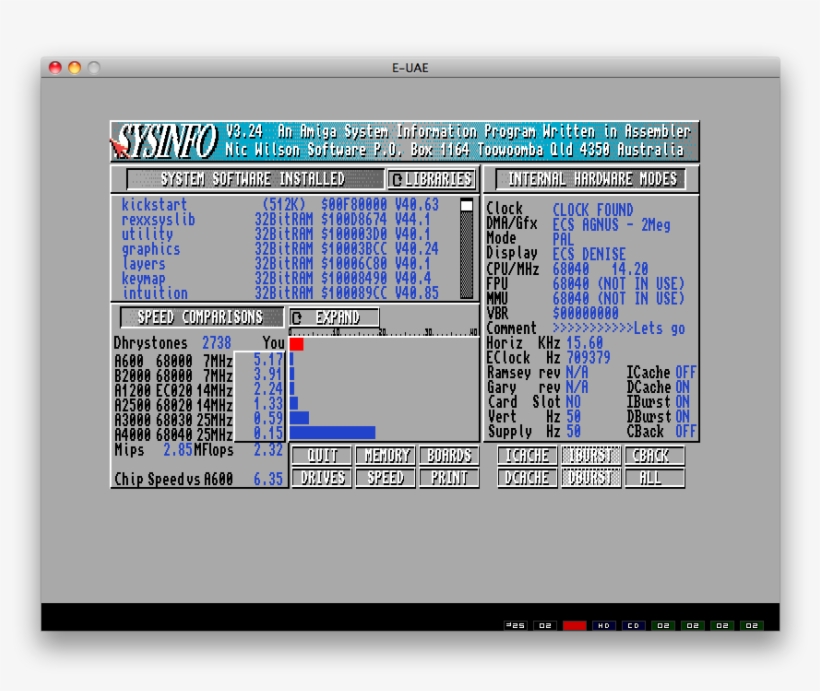
Task: Click the B2000 68000 7MHz comparison row
Action: 199,376
